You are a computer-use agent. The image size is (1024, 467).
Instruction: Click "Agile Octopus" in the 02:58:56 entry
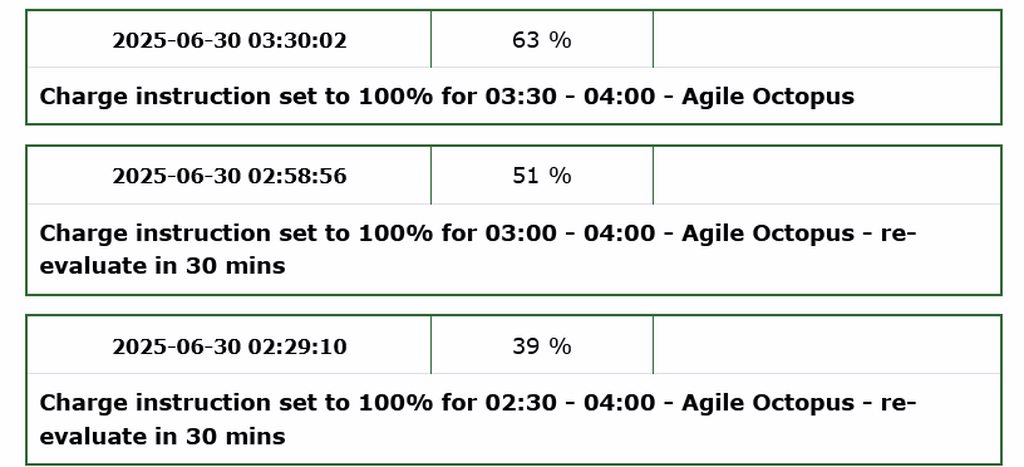tap(768, 233)
